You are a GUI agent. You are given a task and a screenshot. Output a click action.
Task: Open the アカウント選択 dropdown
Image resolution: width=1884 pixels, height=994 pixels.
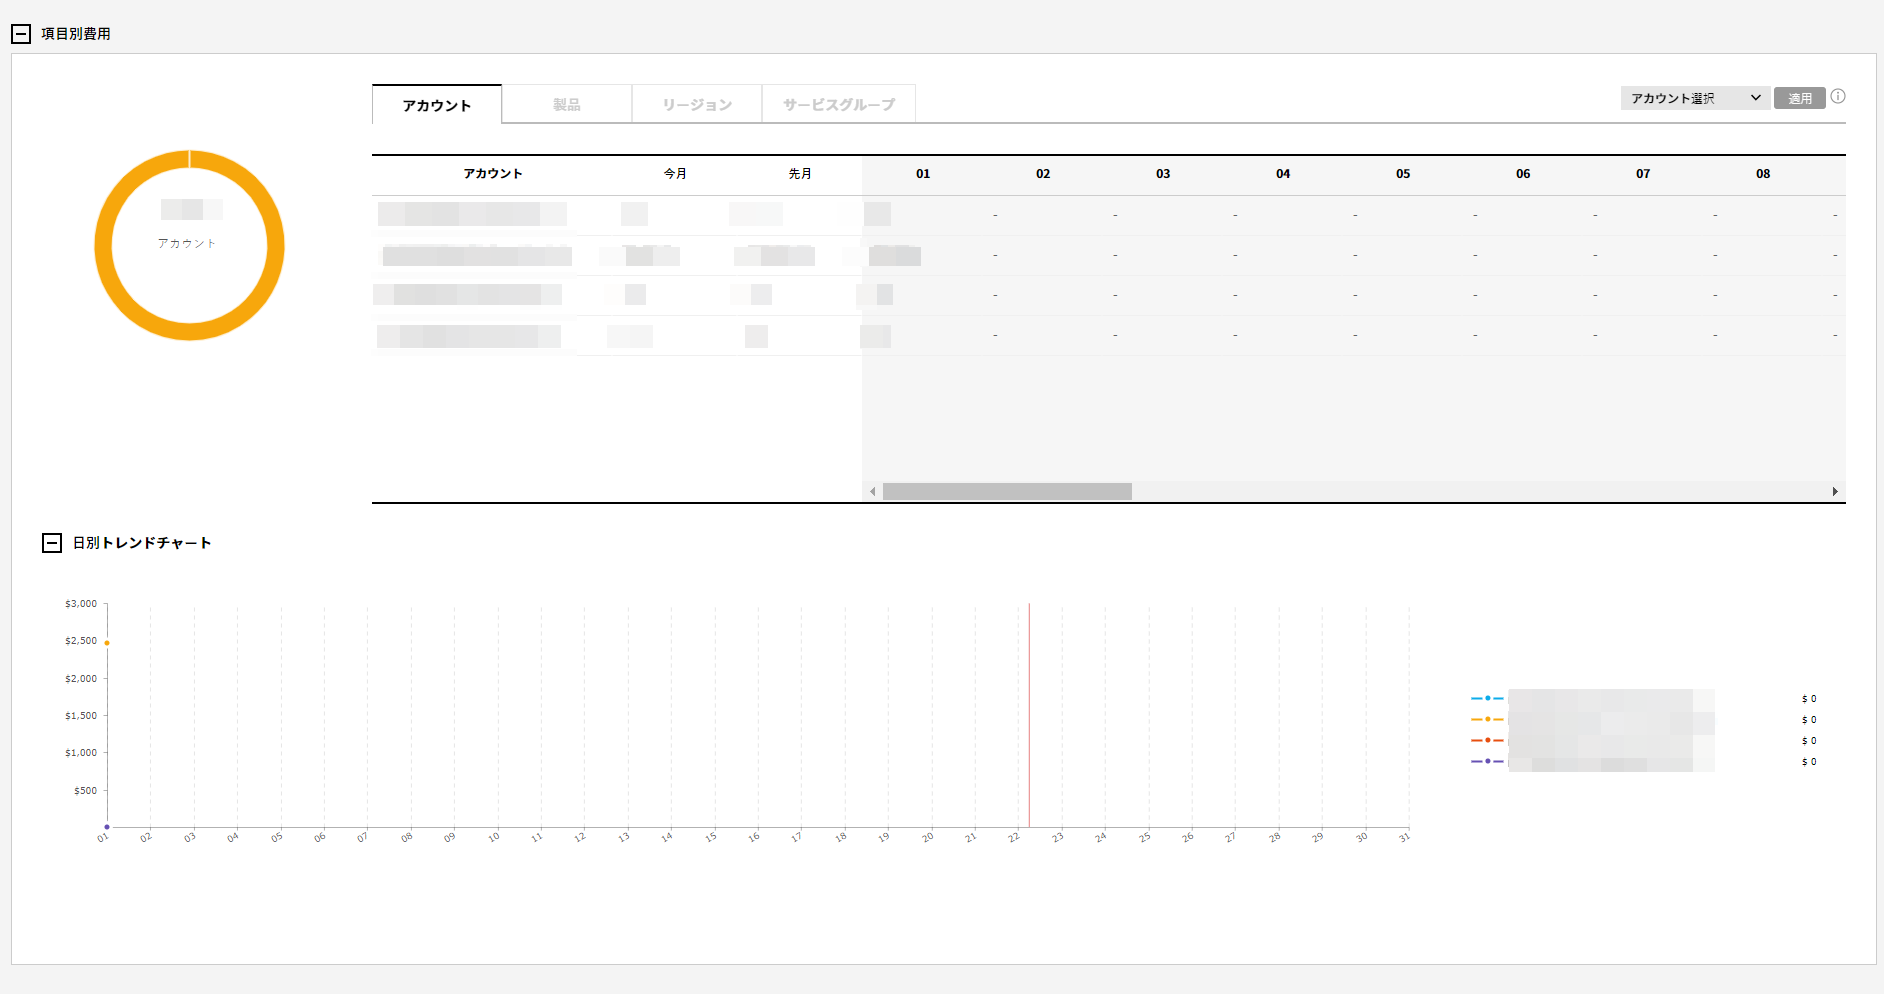tap(1695, 98)
